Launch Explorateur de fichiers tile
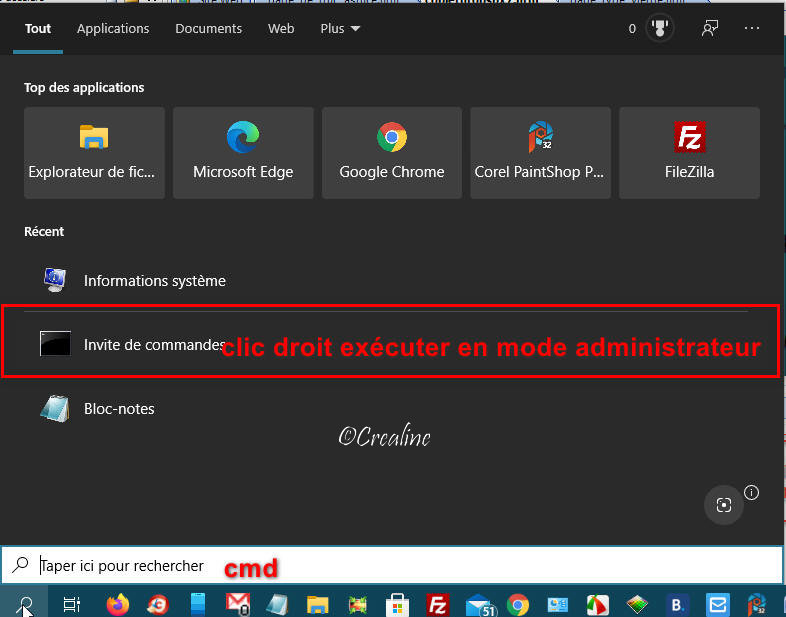The image size is (786, 617). (94, 152)
